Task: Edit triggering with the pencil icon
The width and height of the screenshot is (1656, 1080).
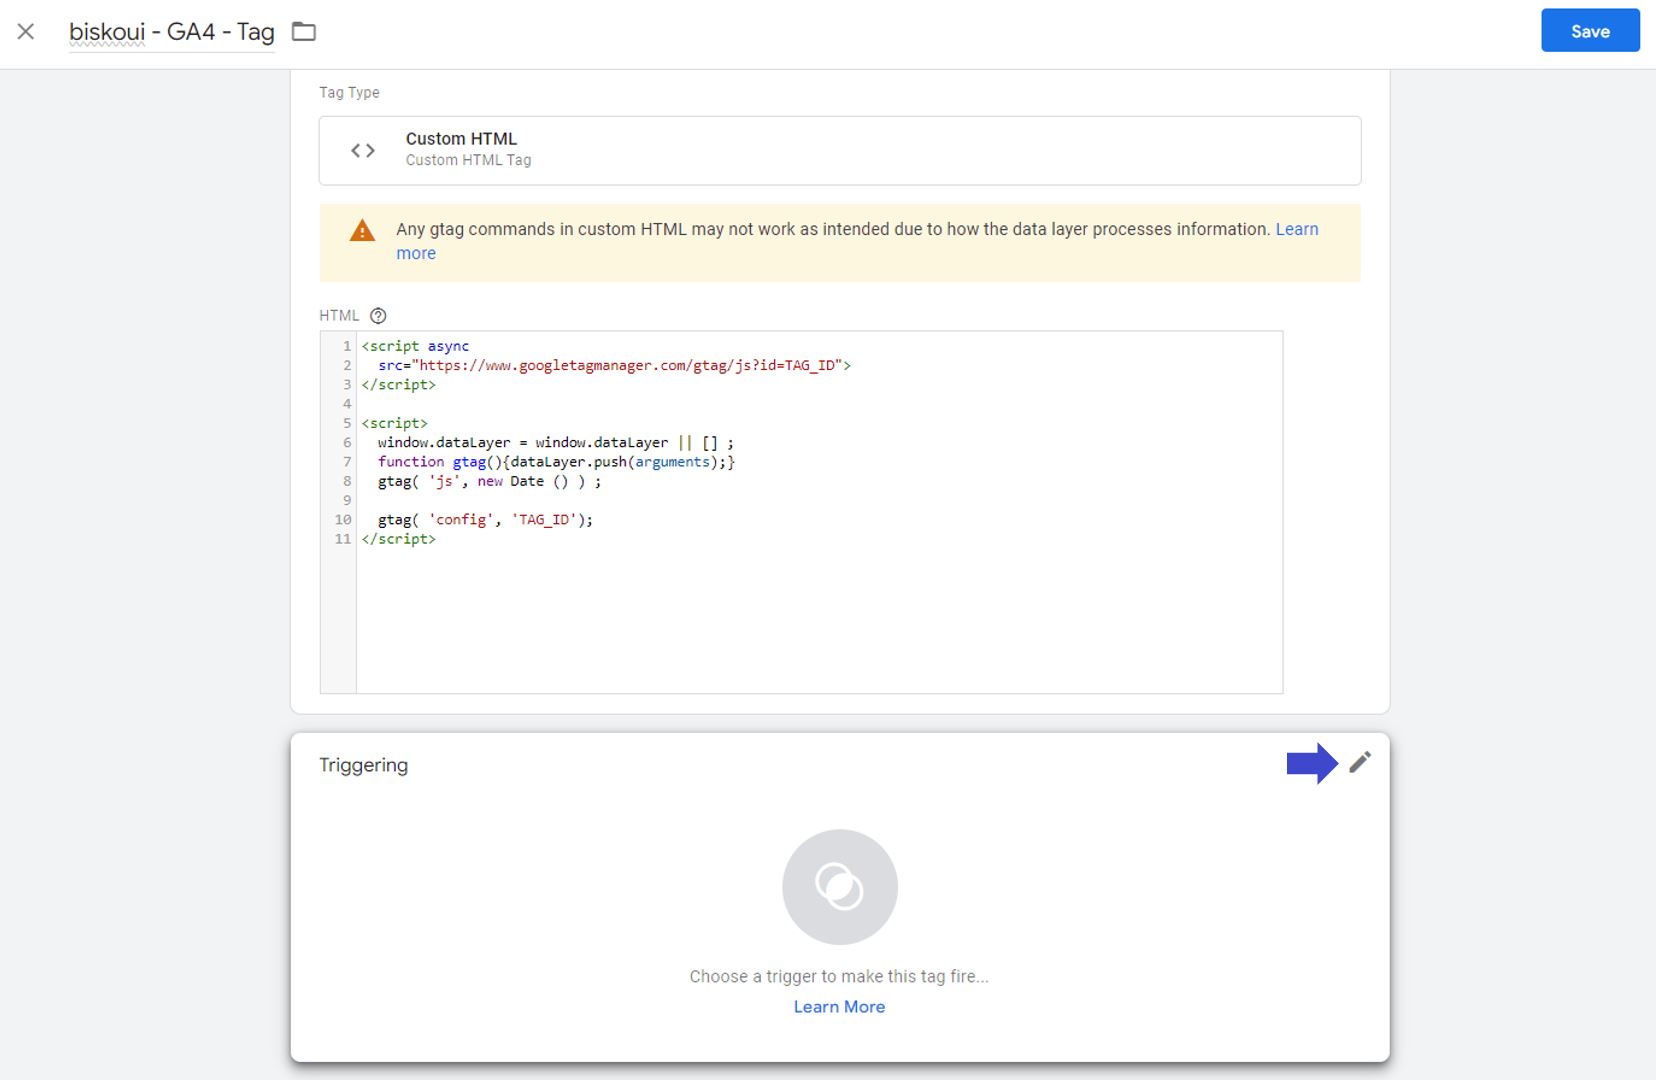Action: 1359,763
